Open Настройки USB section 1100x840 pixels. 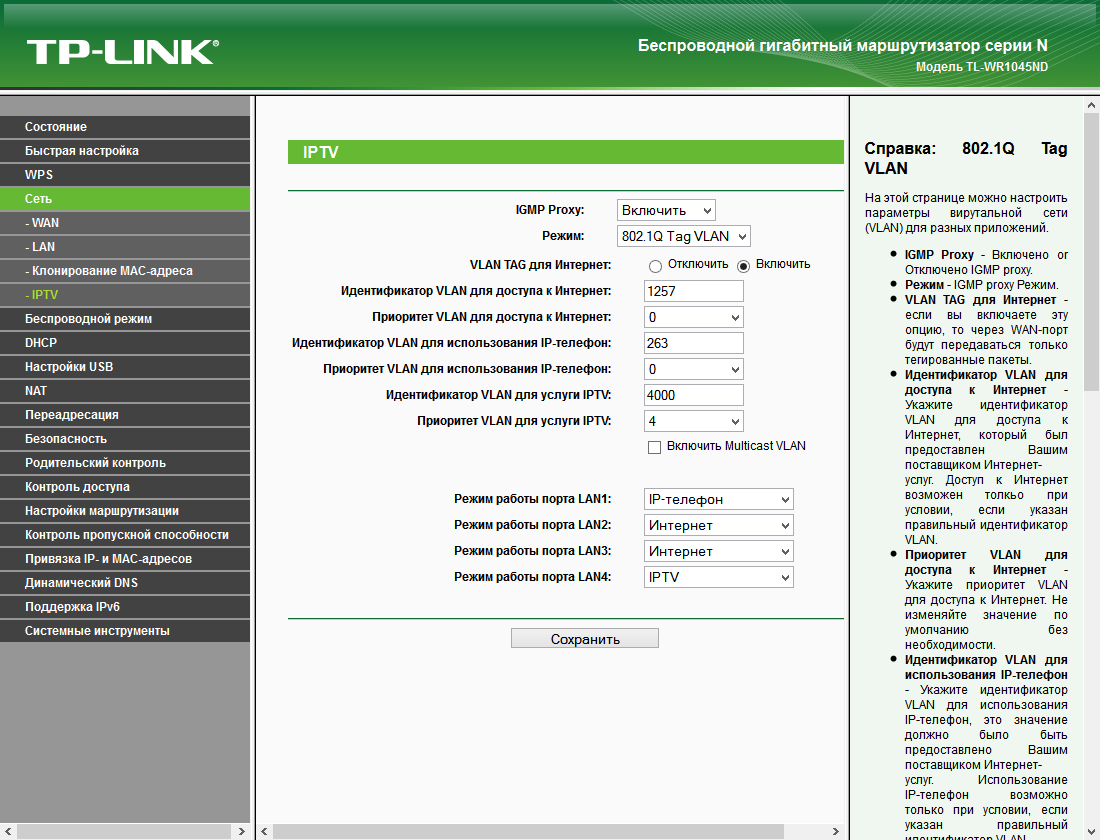[x=125, y=367]
